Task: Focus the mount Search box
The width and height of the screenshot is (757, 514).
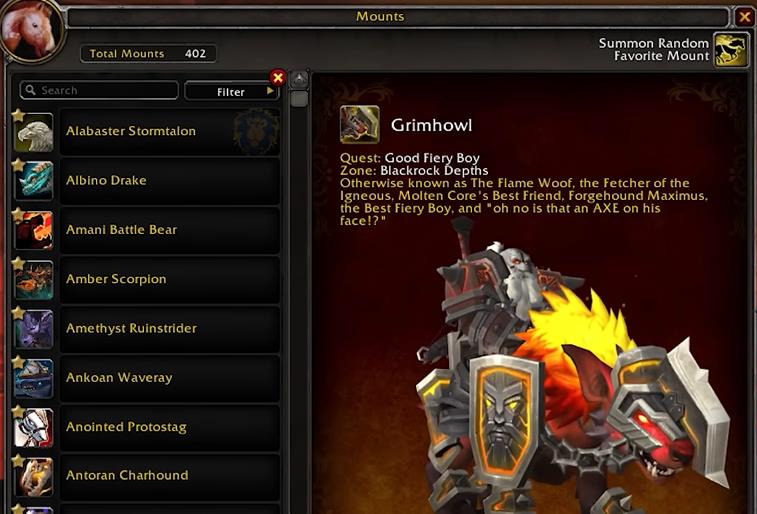Action: pyautogui.click(x=99, y=90)
